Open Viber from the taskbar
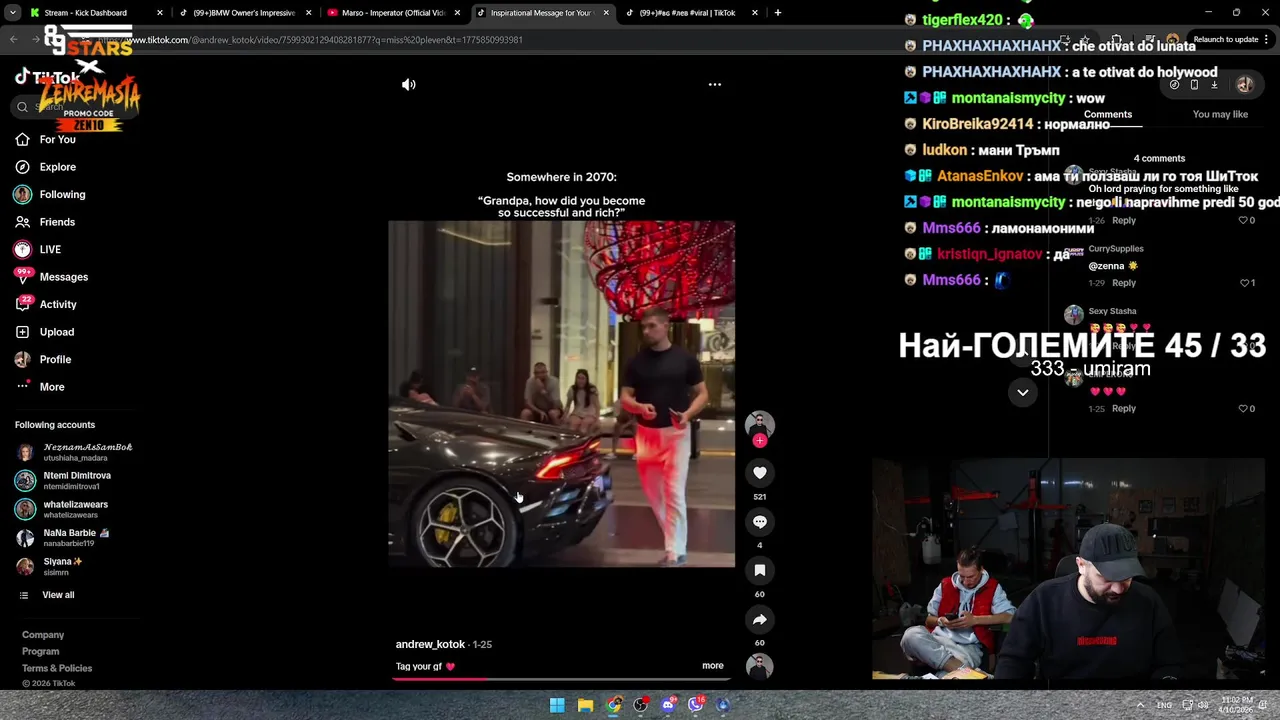The height and width of the screenshot is (720, 1280). coord(696,705)
